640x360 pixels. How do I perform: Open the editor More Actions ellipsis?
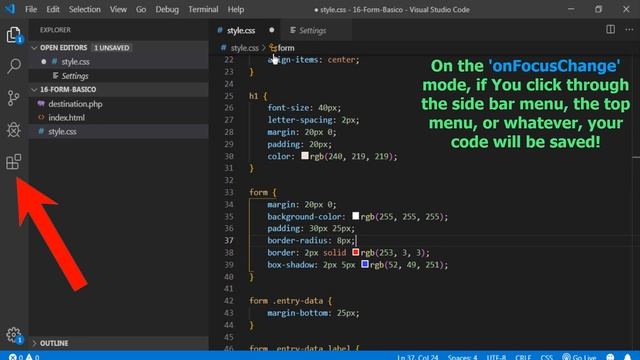tap(629, 29)
